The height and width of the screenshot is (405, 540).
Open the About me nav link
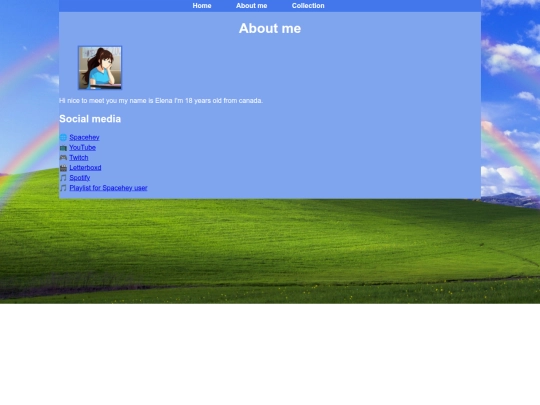point(251,6)
